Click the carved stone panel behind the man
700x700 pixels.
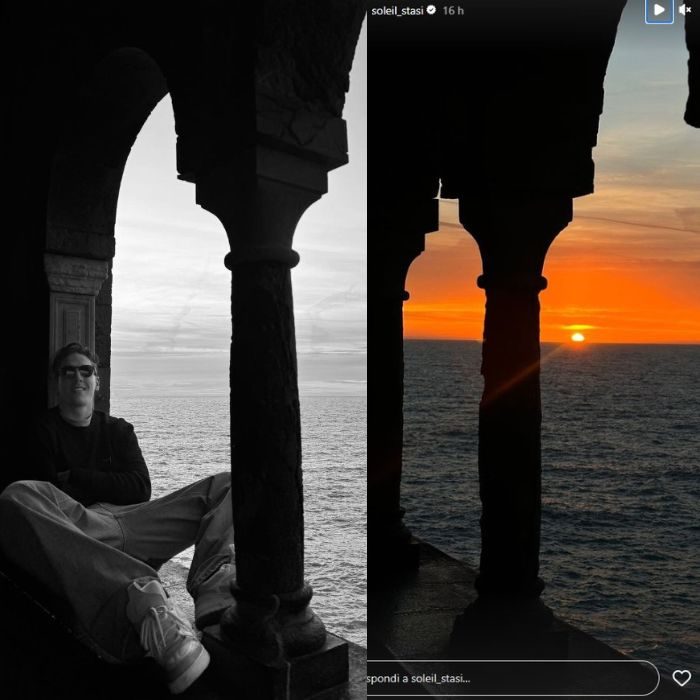click(x=70, y=320)
